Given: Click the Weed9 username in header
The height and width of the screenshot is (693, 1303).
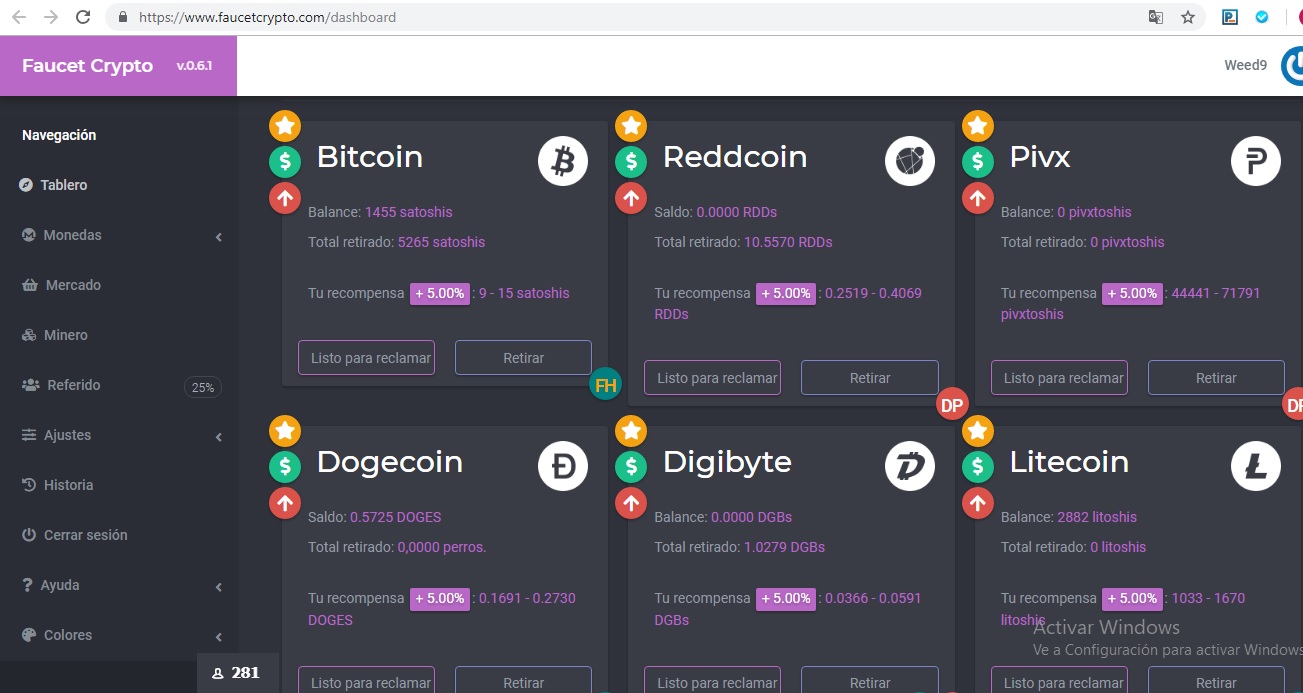Looking at the screenshot, I should [1245, 65].
